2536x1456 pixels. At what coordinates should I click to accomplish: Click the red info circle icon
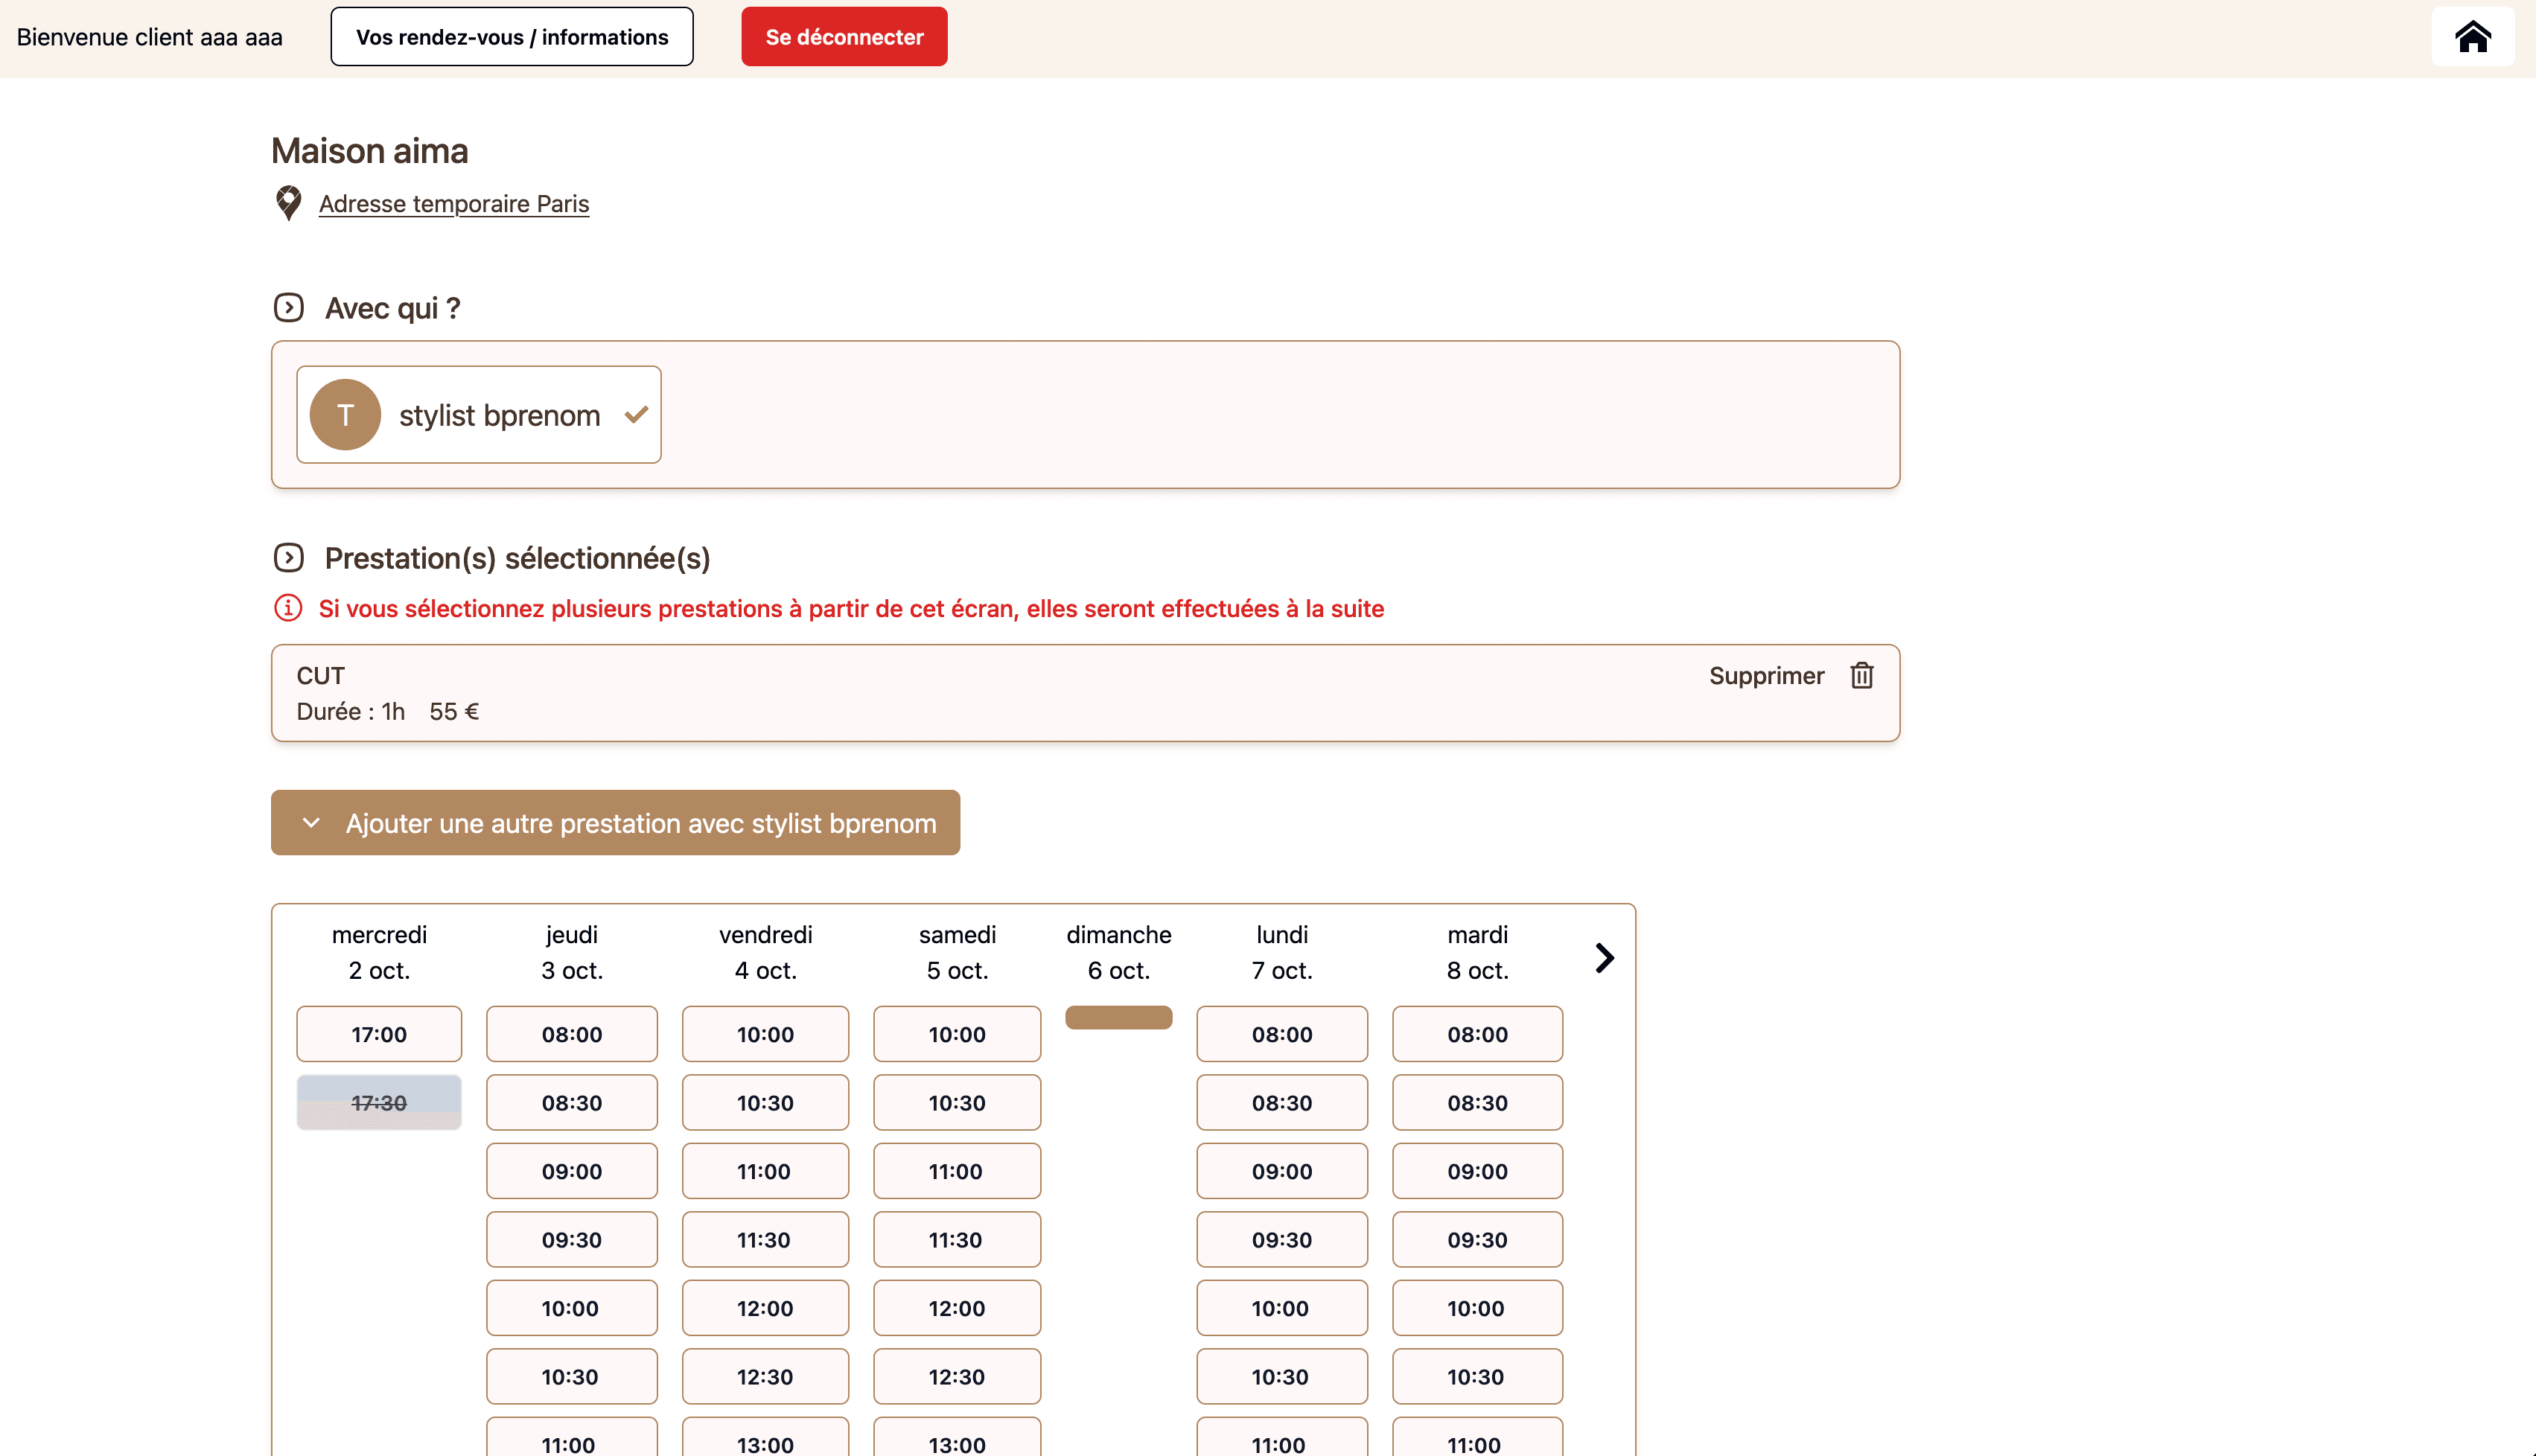point(288,608)
